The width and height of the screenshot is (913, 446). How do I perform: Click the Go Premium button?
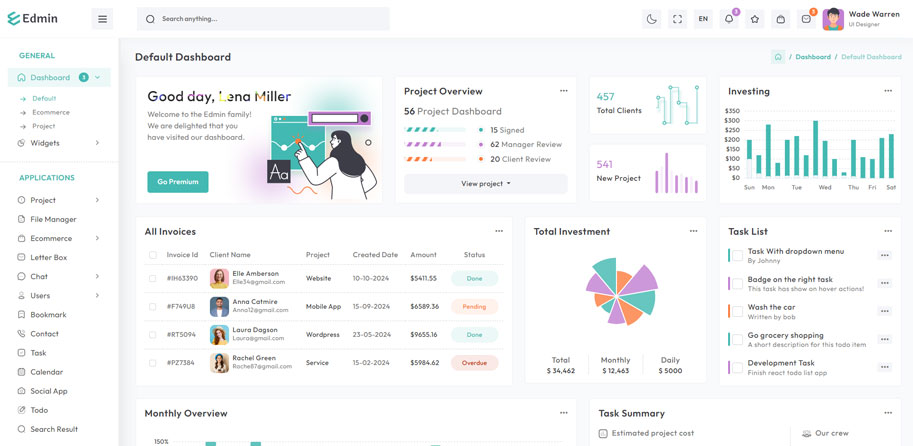click(178, 182)
